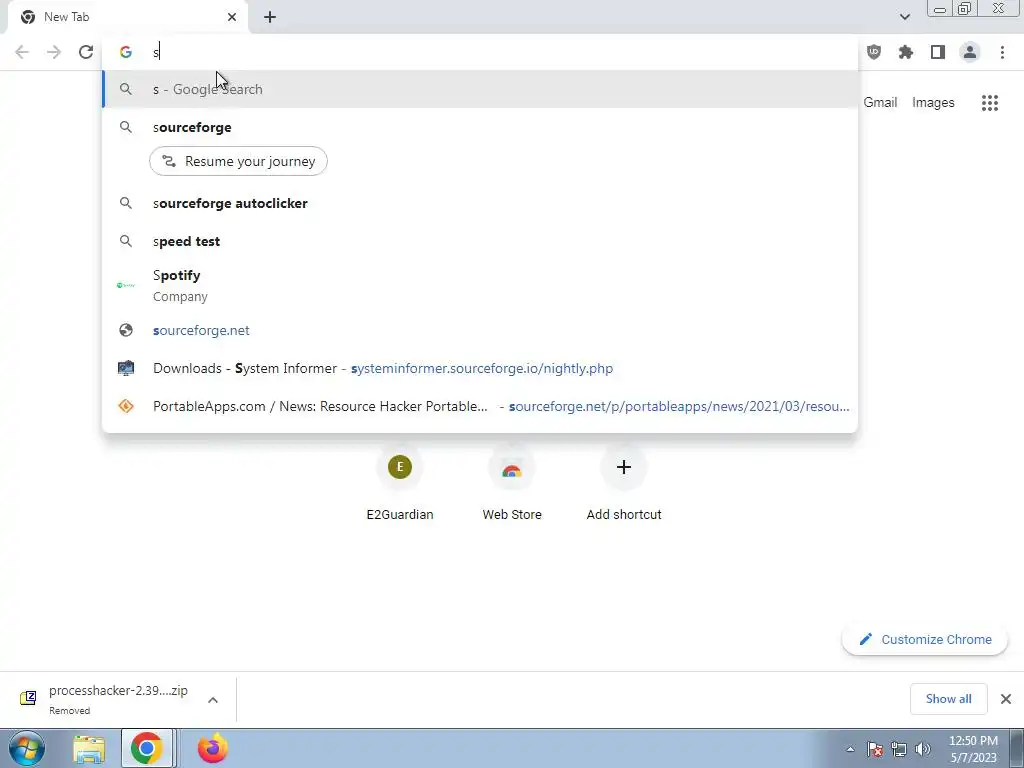Select the Spotify Company suggestion
Screen dimensions: 1024x768
point(480,285)
